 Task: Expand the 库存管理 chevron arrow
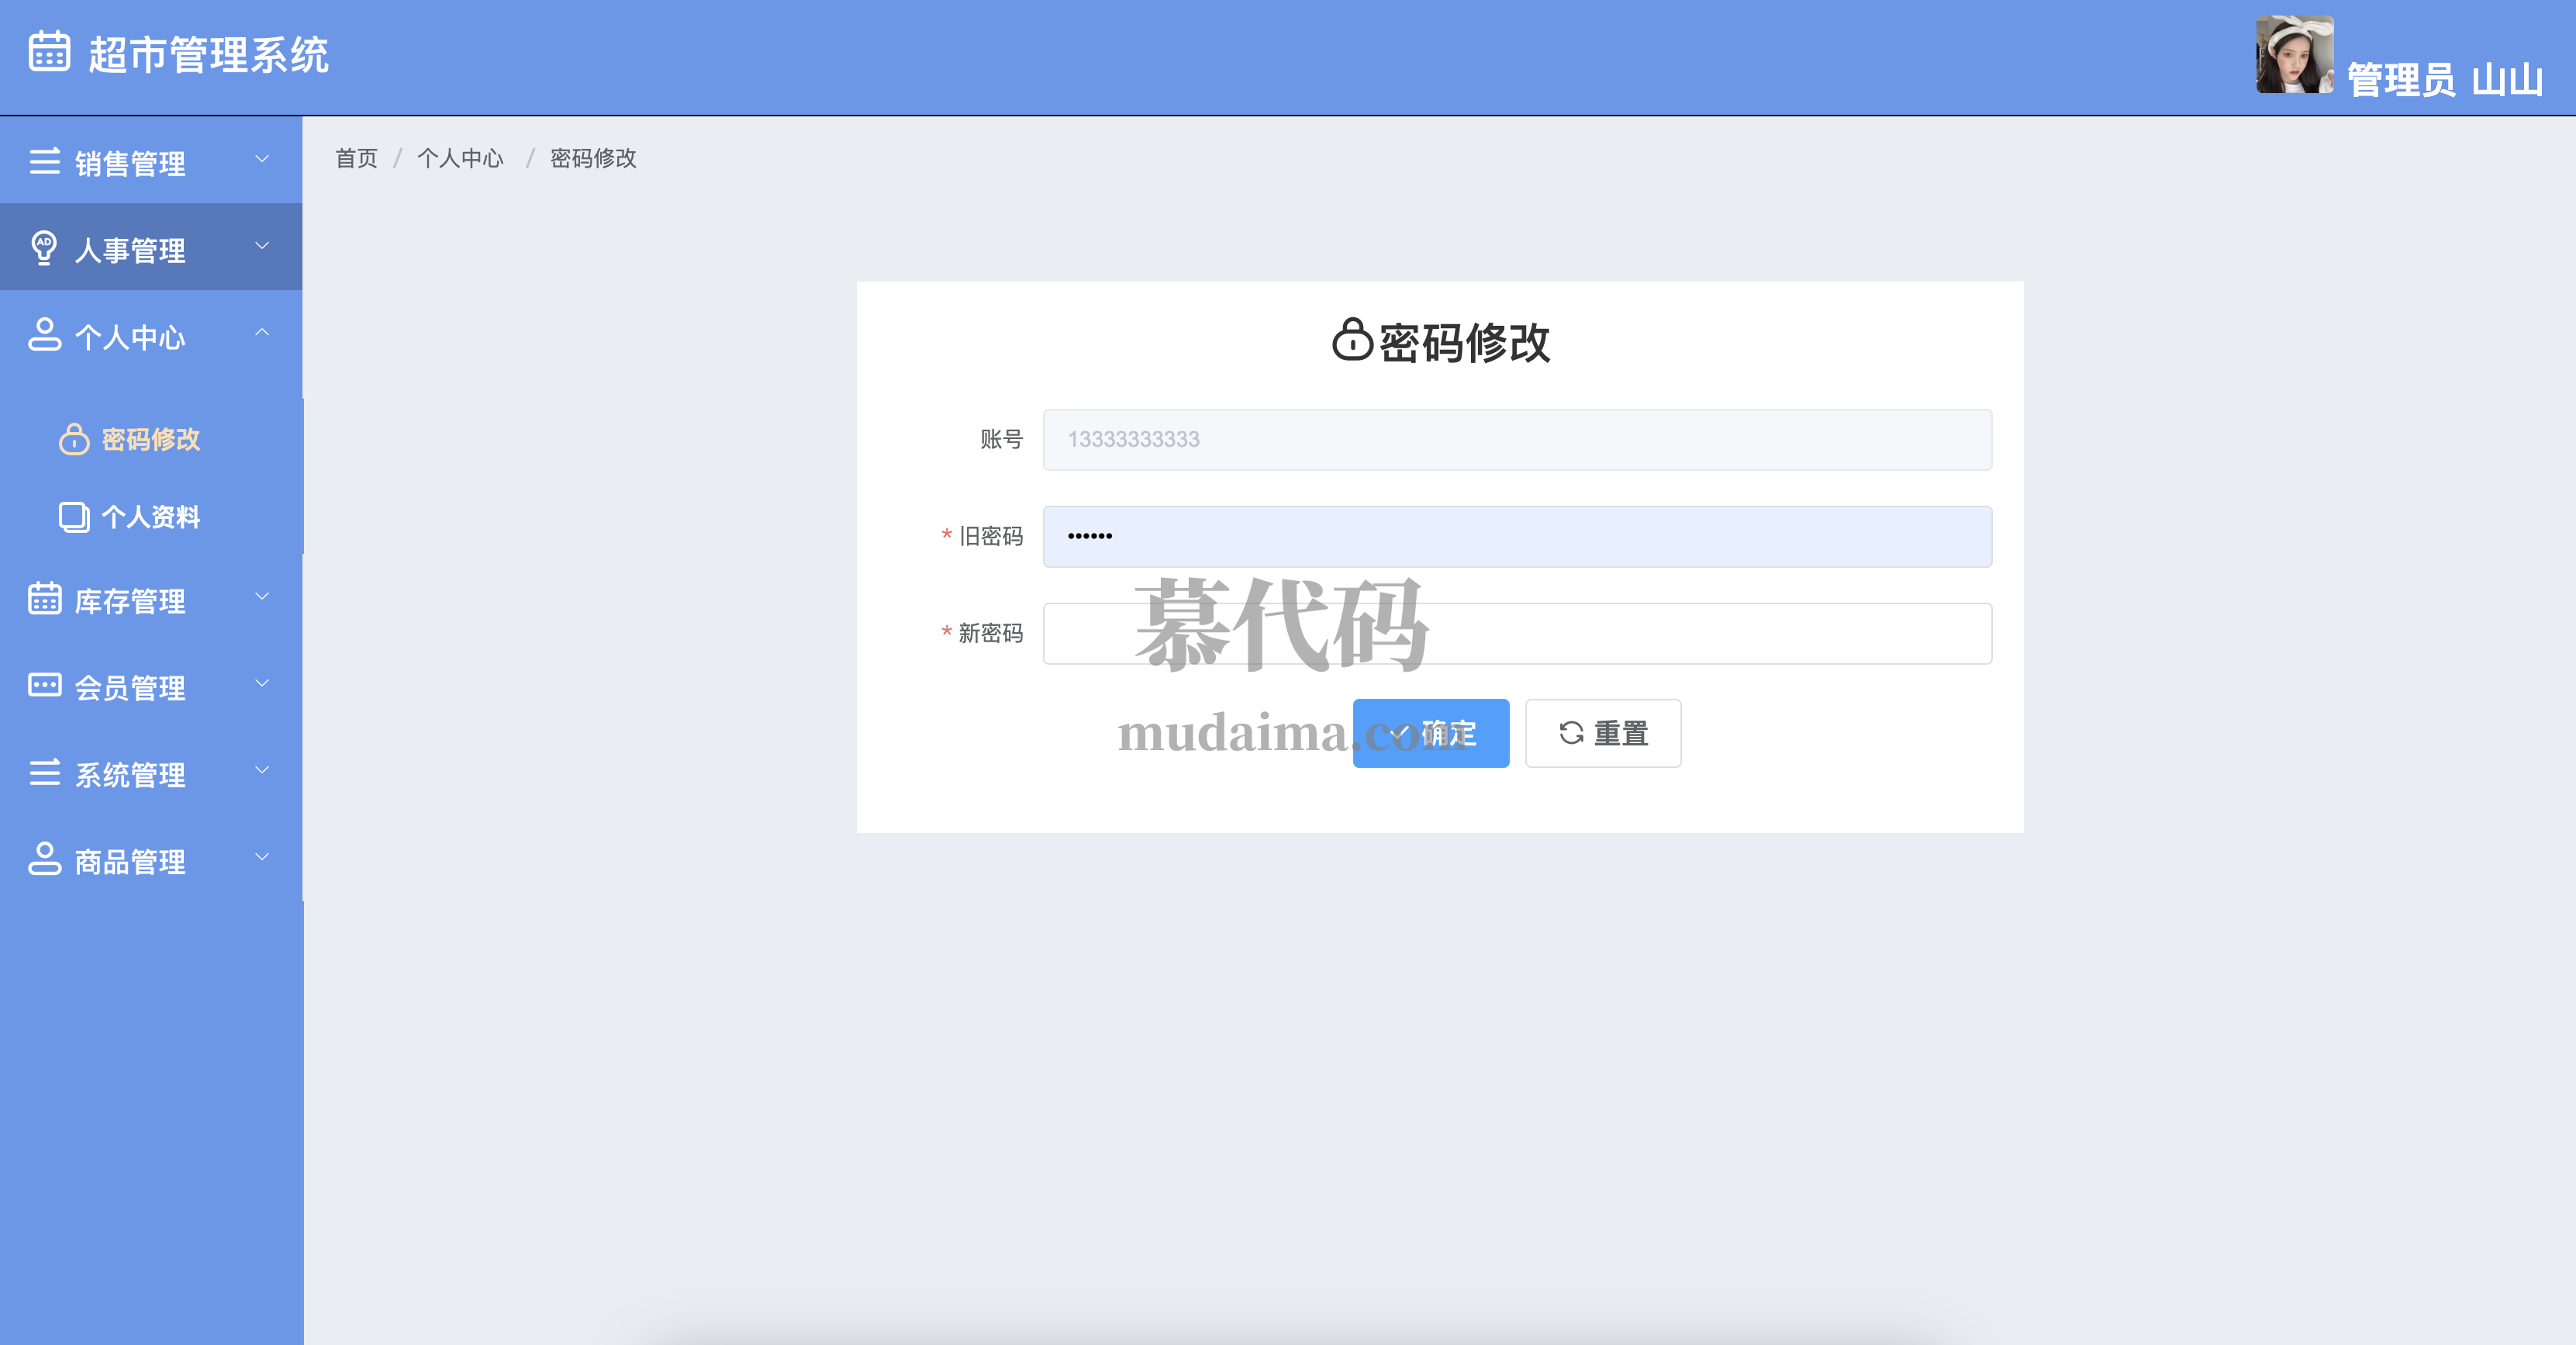[262, 597]
